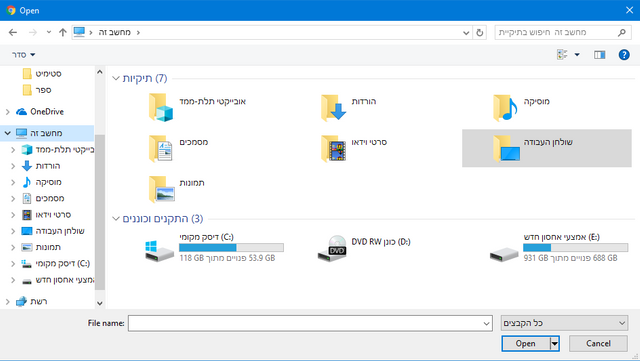
Task: Open address bar history dropdown
Action: tap(466, 33)
